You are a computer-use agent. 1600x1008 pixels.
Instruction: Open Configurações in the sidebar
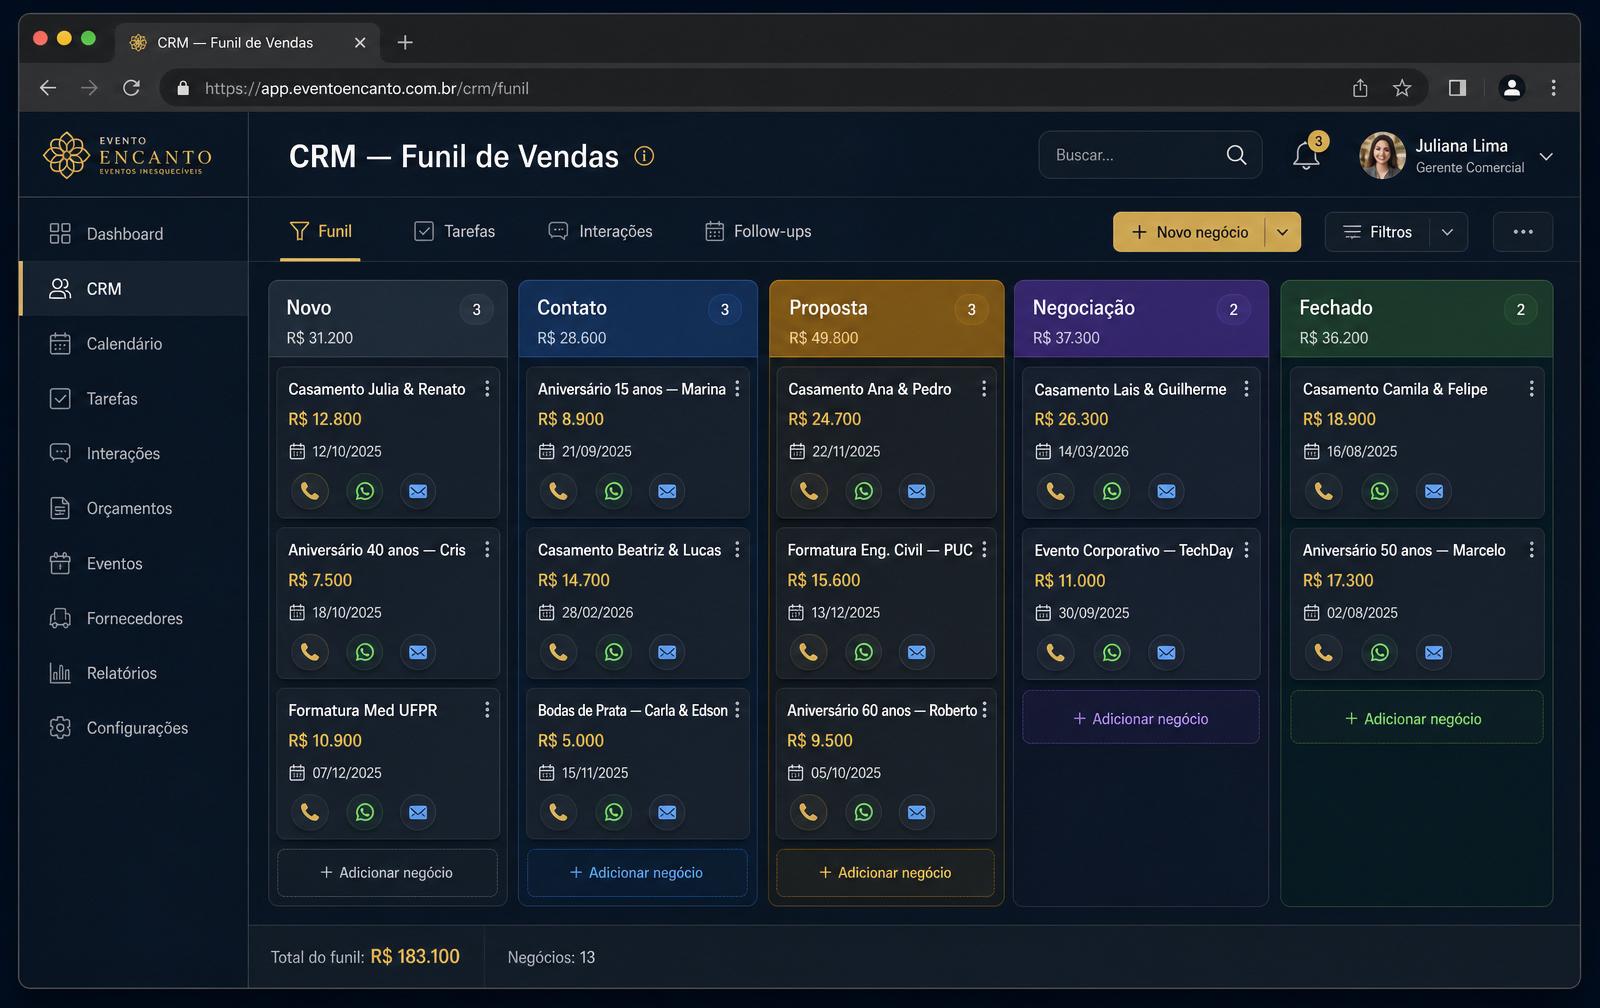[x=133, y=728]
